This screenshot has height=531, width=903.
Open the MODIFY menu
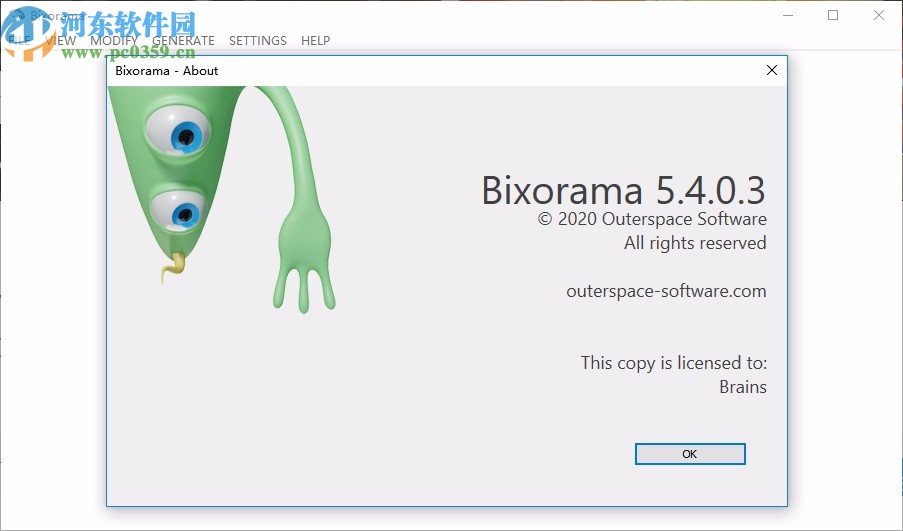(x=114, y=40)
